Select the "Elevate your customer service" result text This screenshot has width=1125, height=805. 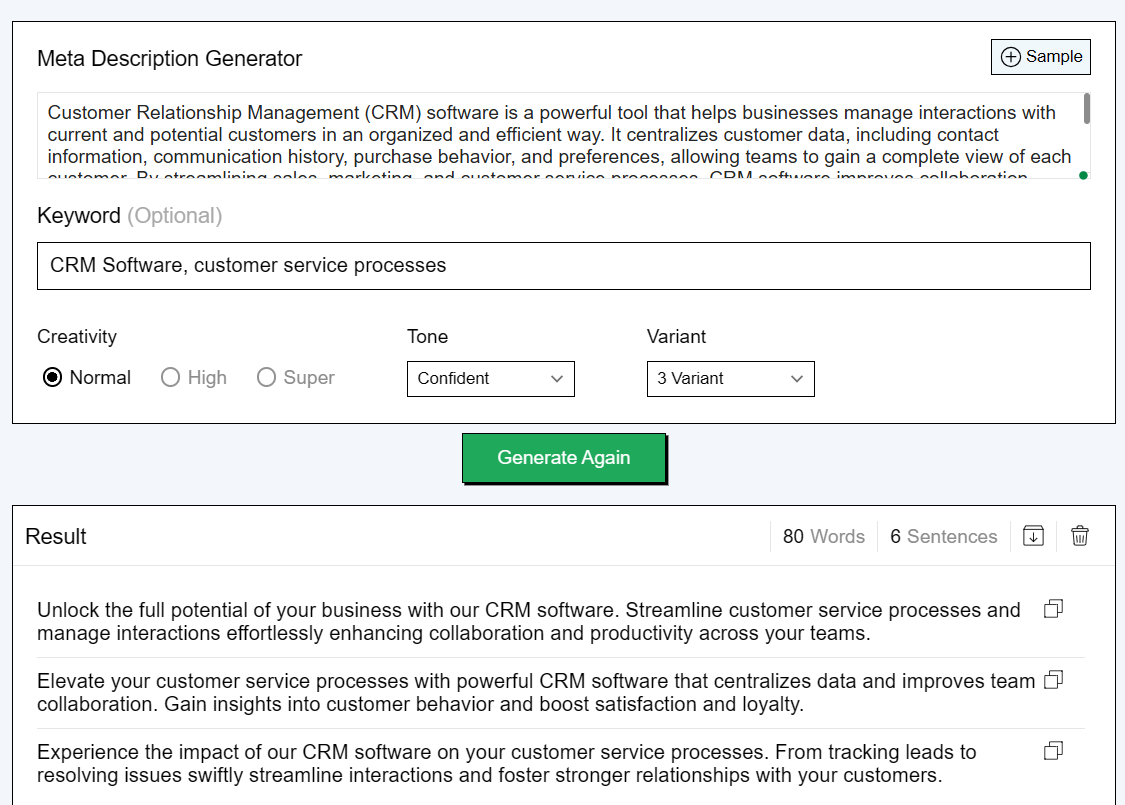click(535, 693)
